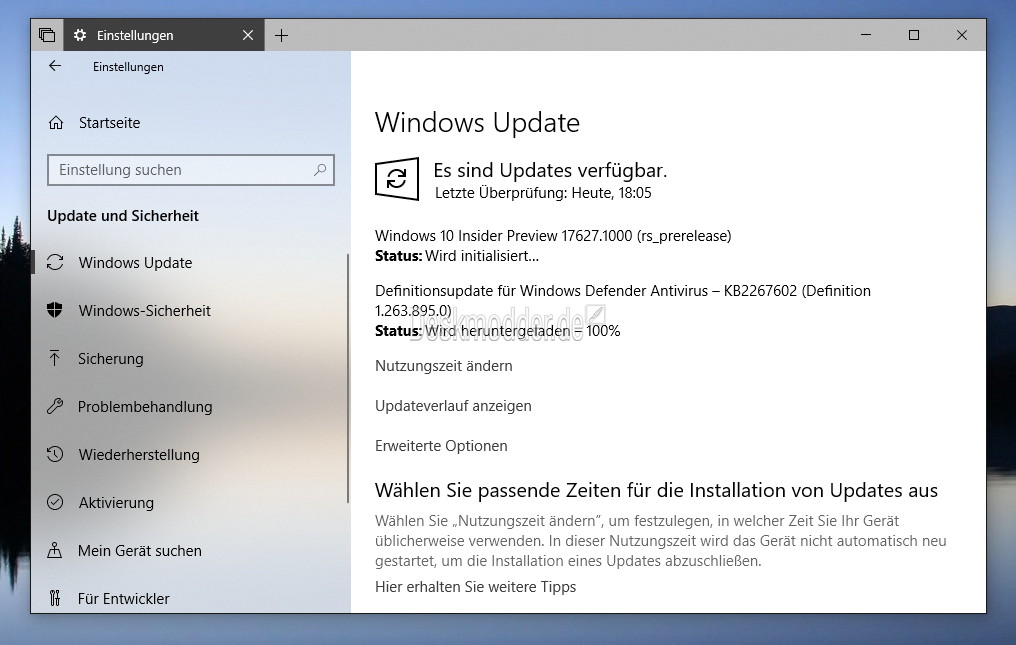Click 'Letzte Überprüfung: Heute, 18:05' text
This screenshot has width=1016, height=645.
543,193
